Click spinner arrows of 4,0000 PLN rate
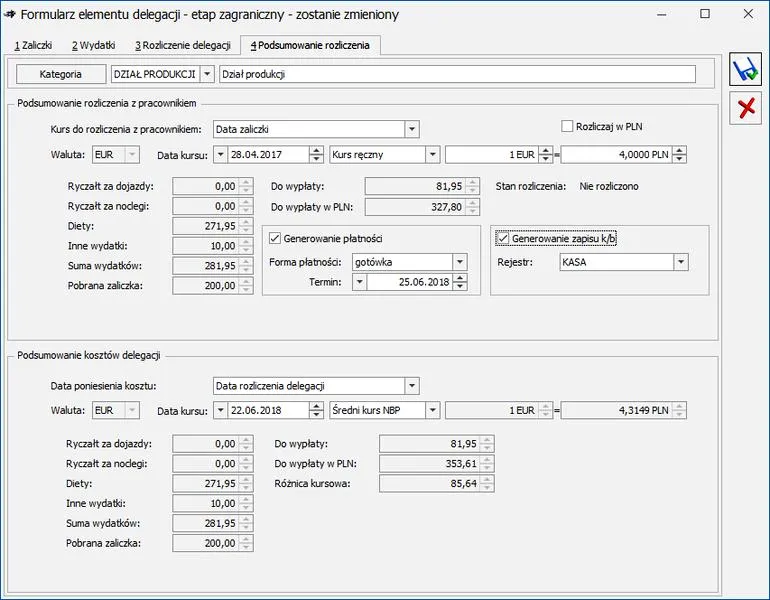770x600 pixels. tap(679, 155)
